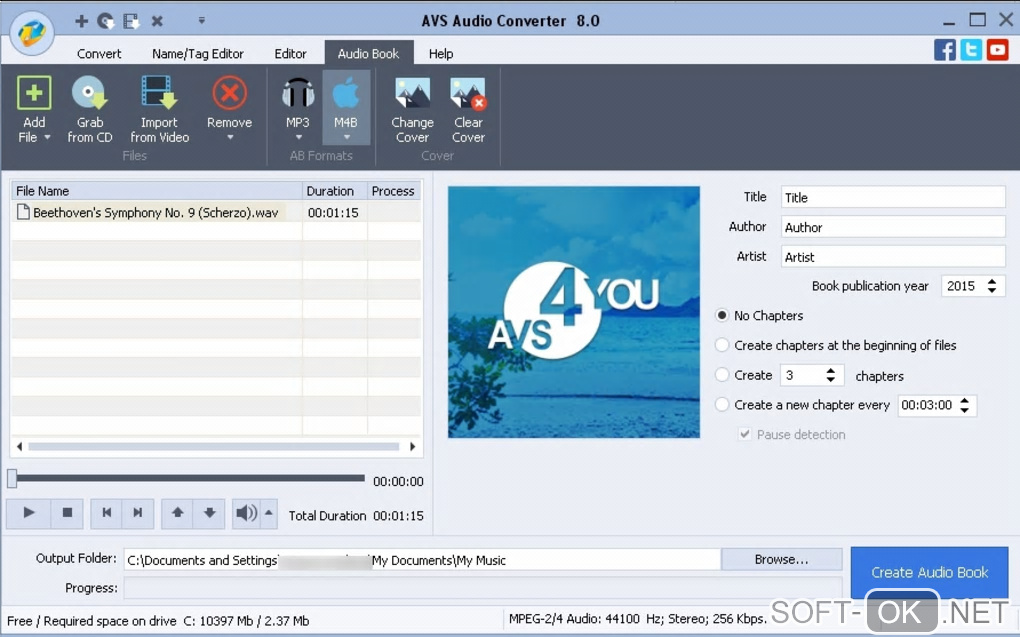
Task: Click the Duration column header
Action: click(334, 191)
